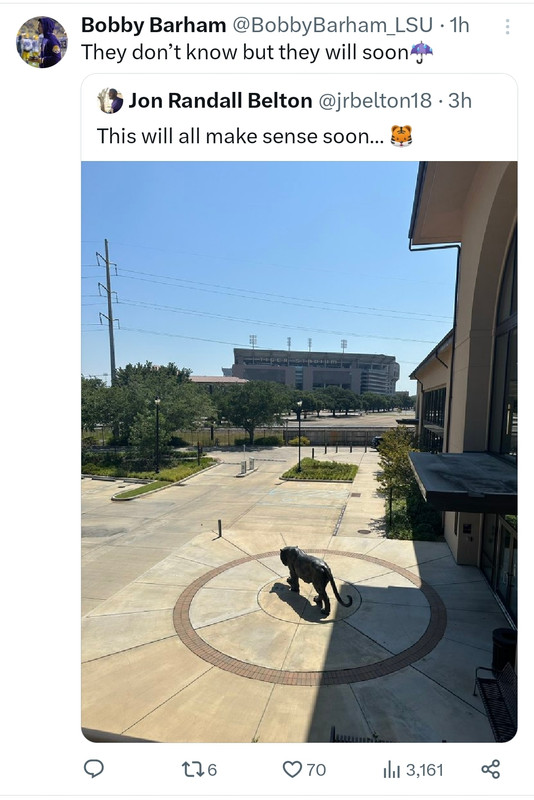Open Bobby Barham's profile avatar

42,42
